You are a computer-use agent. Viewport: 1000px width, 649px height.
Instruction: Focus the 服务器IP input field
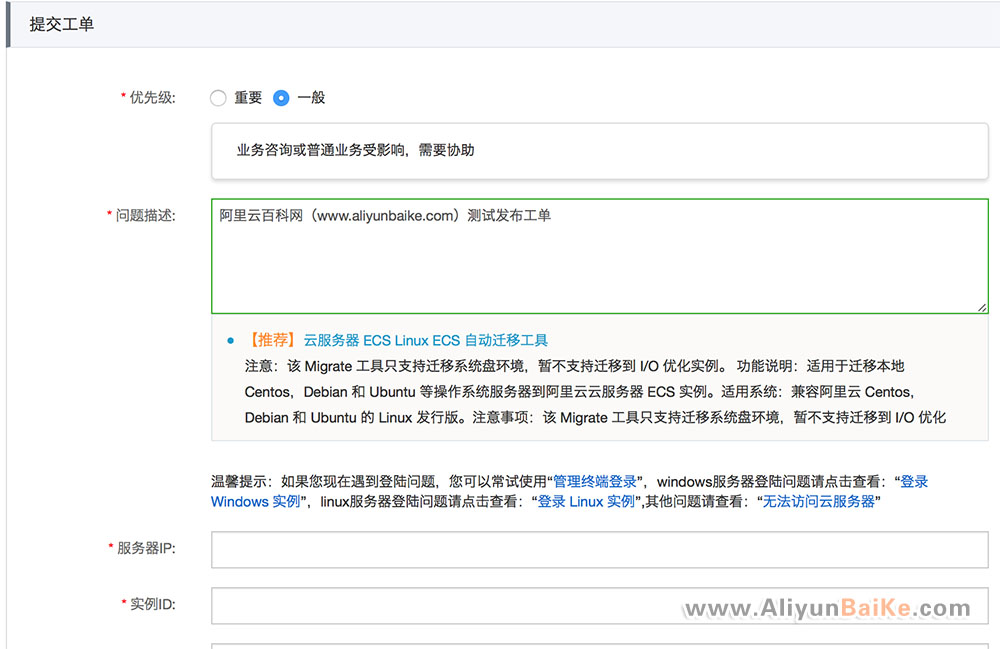(599, 550)
